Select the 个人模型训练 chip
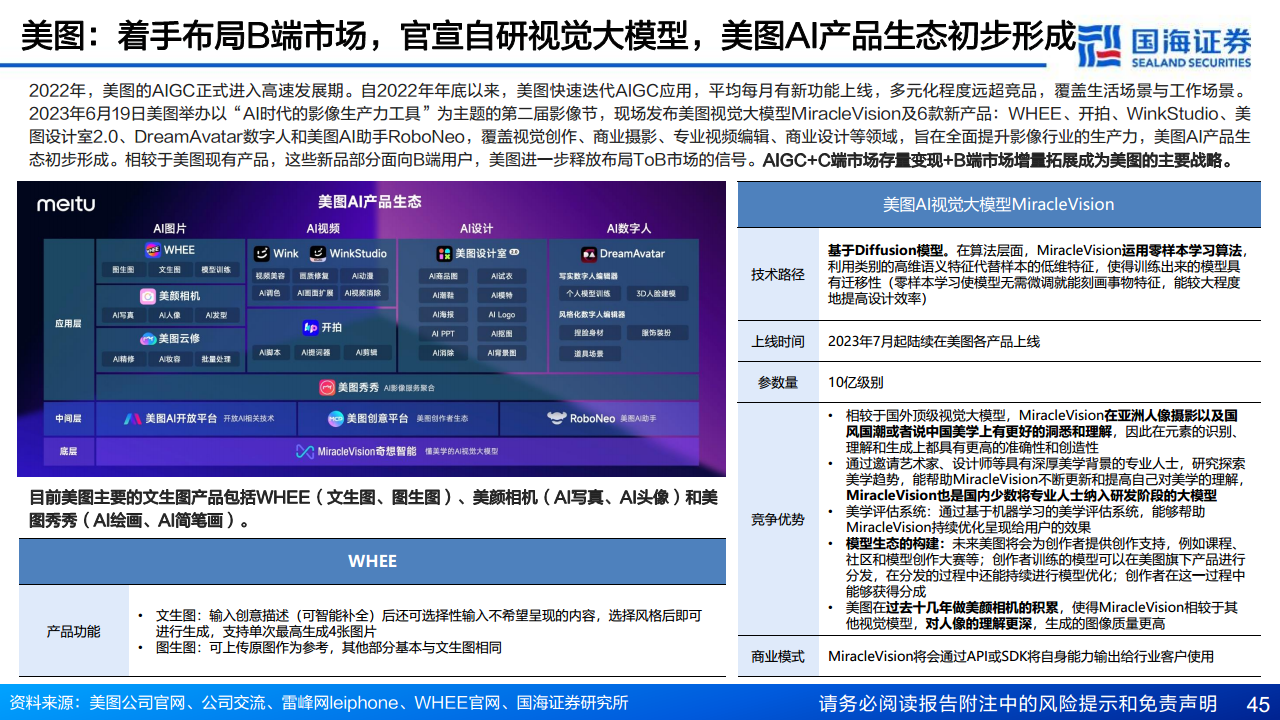The width and height of the screenshot is (1280, 720). tap(588, 293)
